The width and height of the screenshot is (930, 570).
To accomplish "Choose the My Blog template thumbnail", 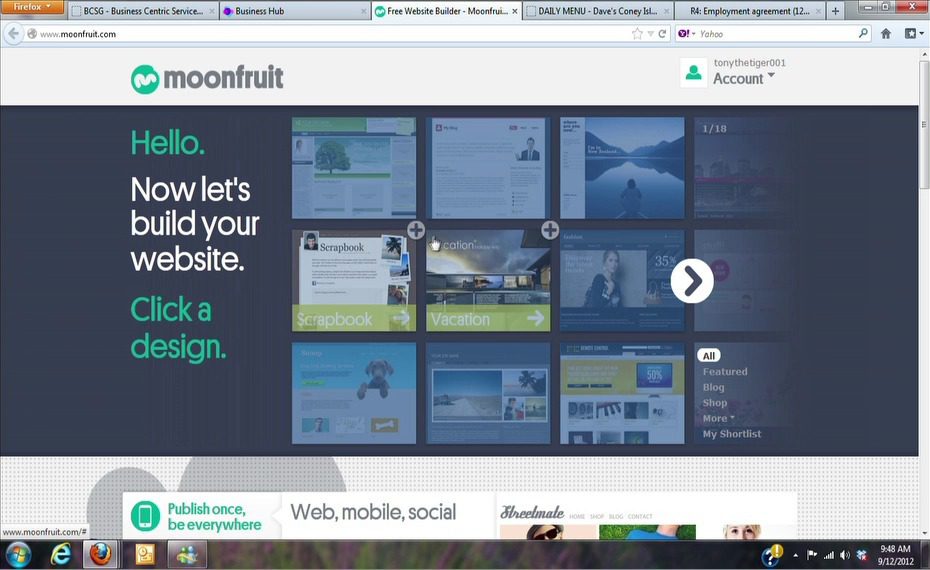I will click(488, 168).
